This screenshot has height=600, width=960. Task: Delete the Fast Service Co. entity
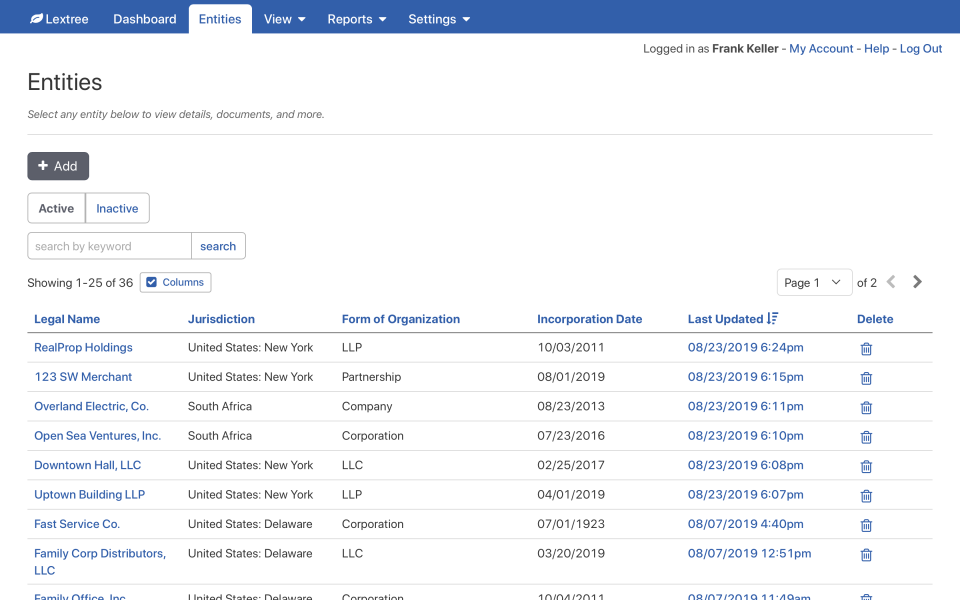[x=865, y=524]
